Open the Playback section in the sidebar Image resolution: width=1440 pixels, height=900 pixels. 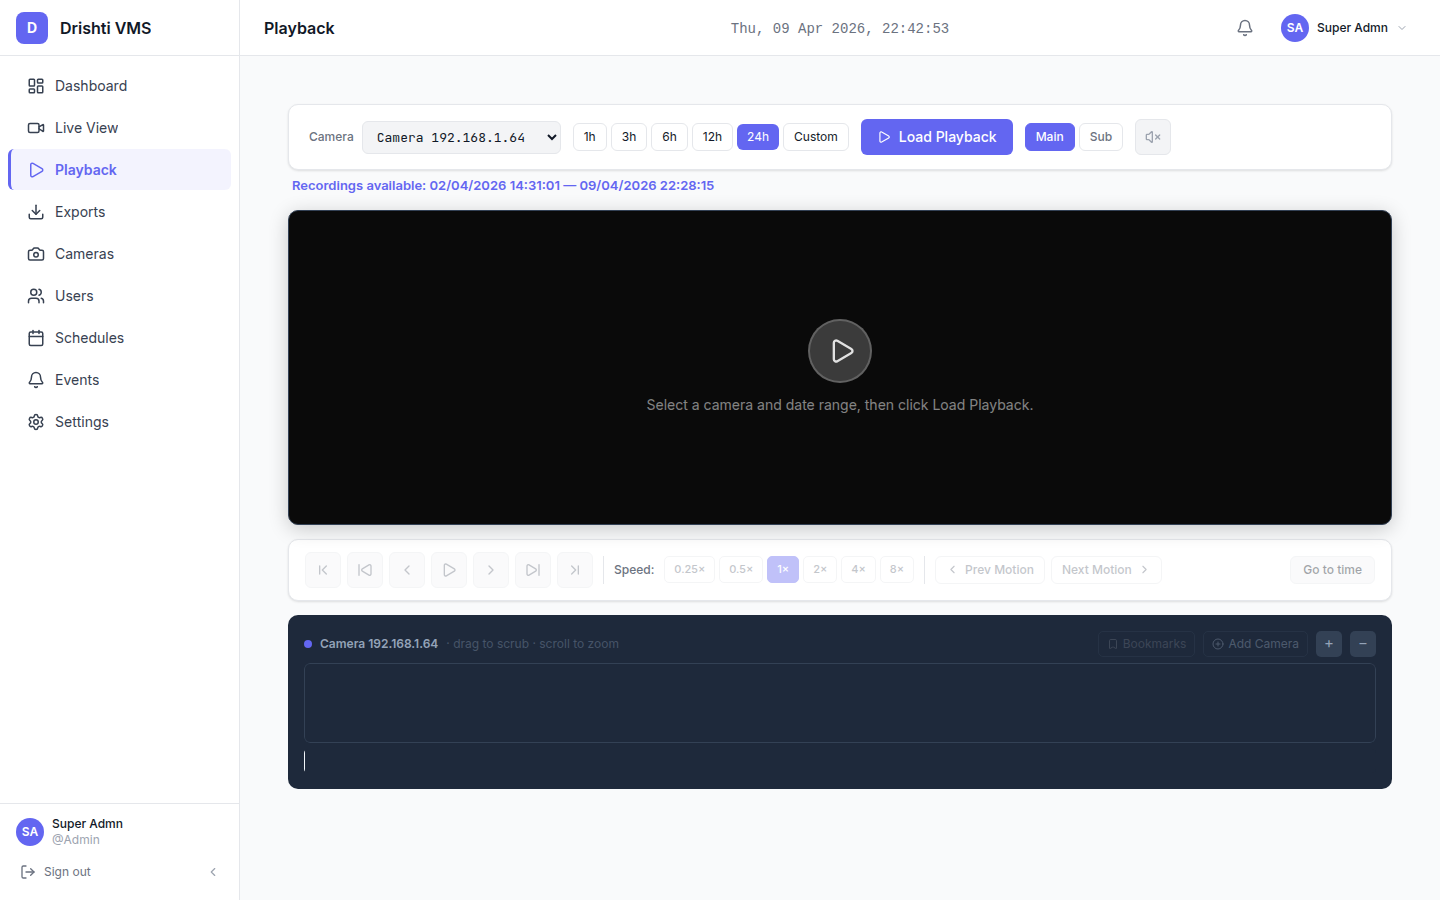pyautogui.click(x=84, y=169)
